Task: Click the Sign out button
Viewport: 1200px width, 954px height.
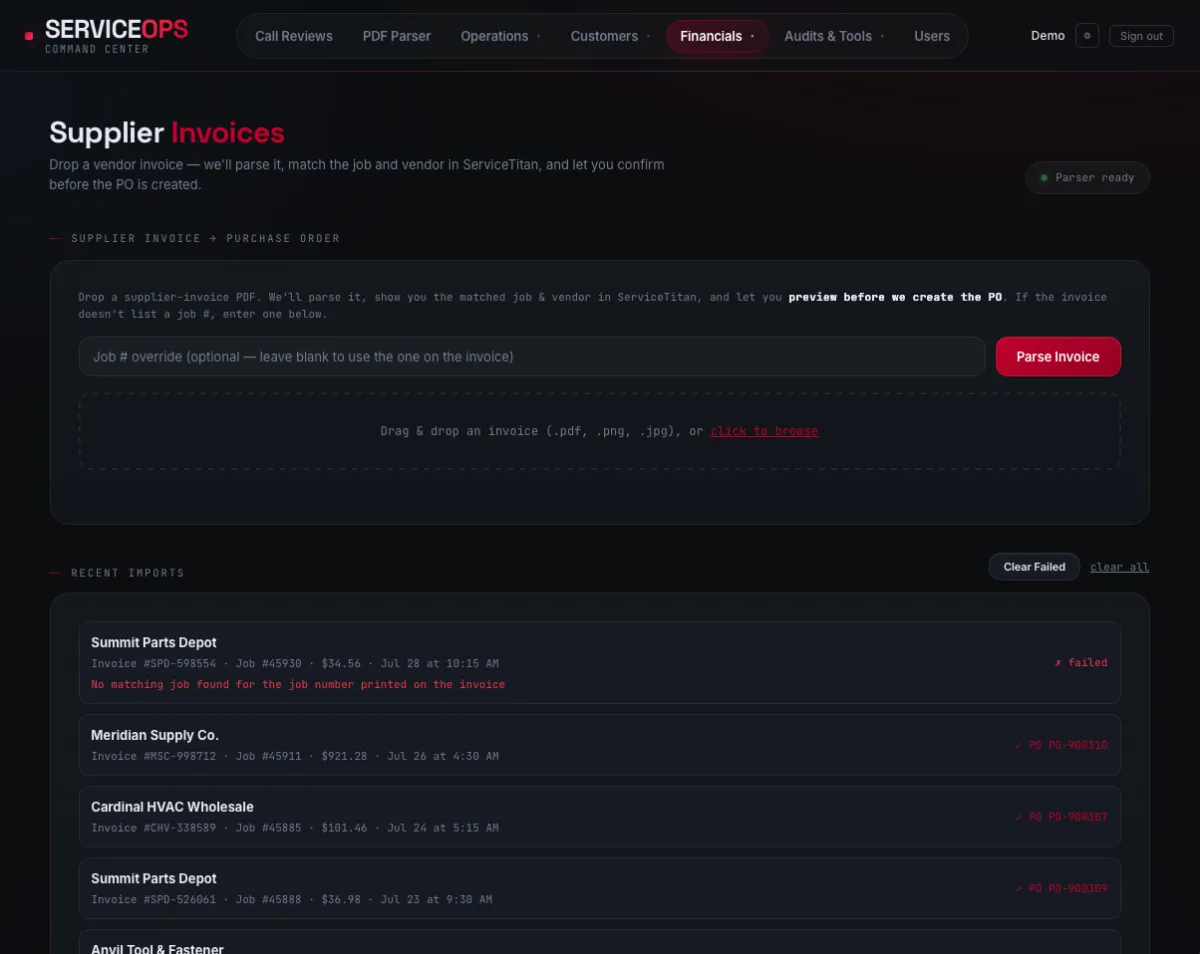Action: 1141,36
